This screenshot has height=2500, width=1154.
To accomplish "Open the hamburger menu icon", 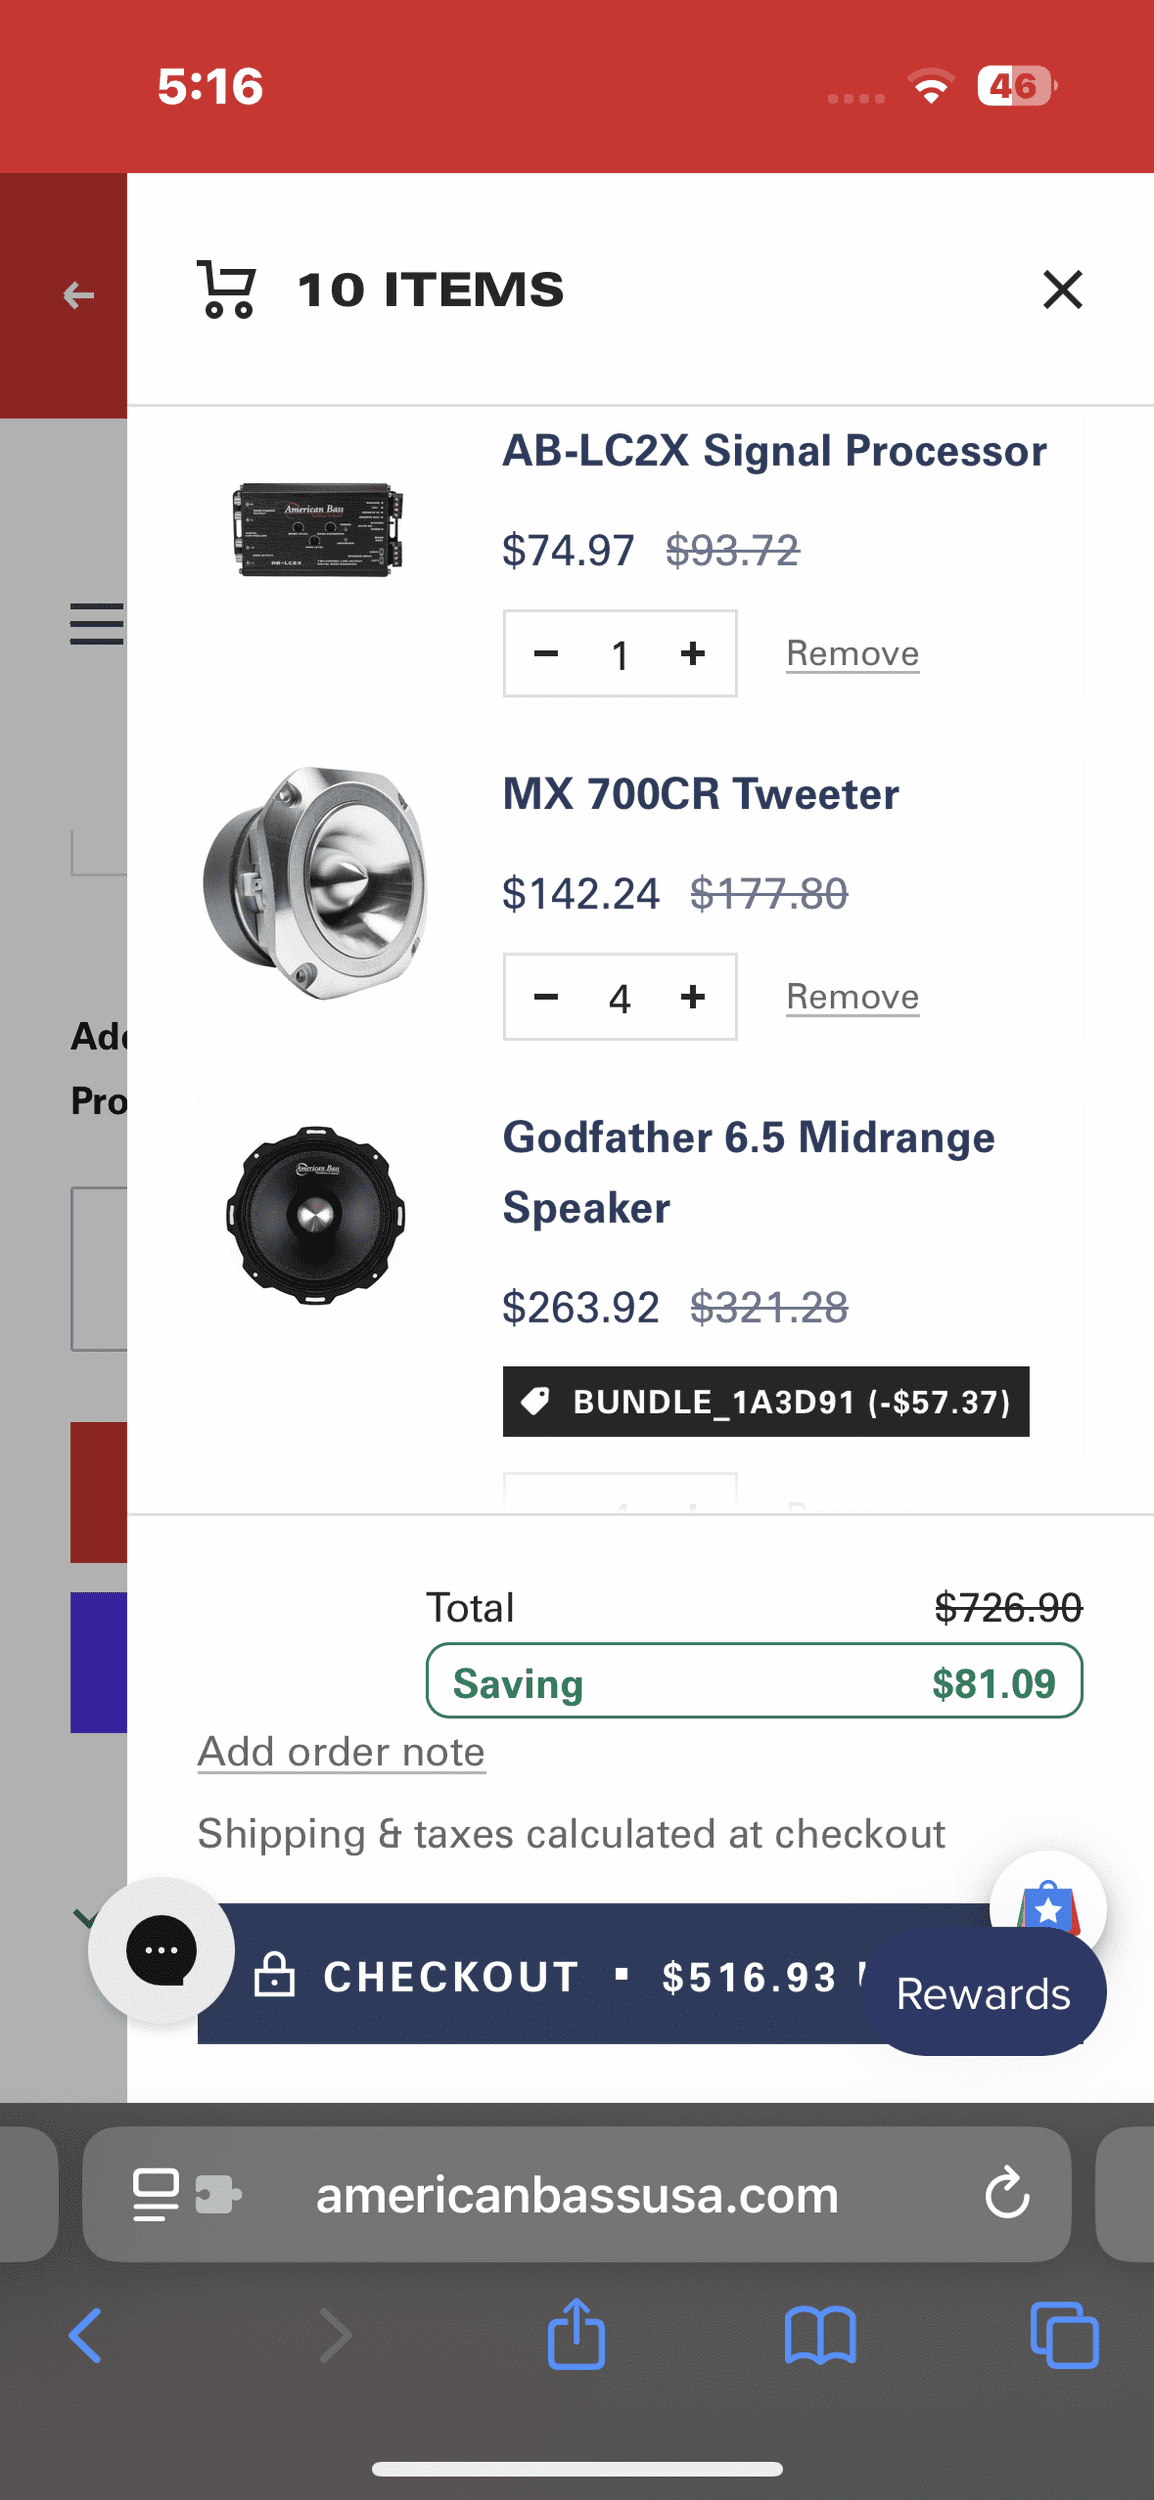I will point(97,624).
